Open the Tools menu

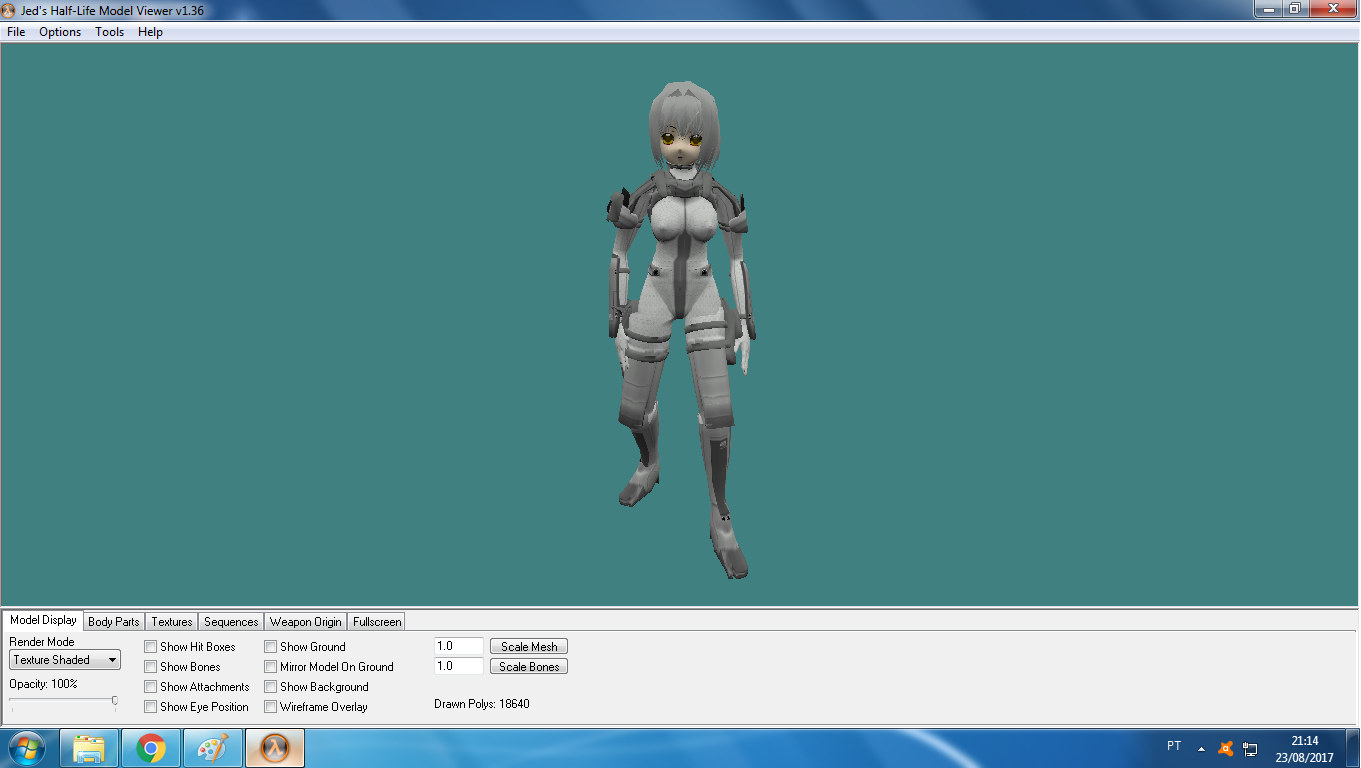pyautogui.click(x=110, y=32)
